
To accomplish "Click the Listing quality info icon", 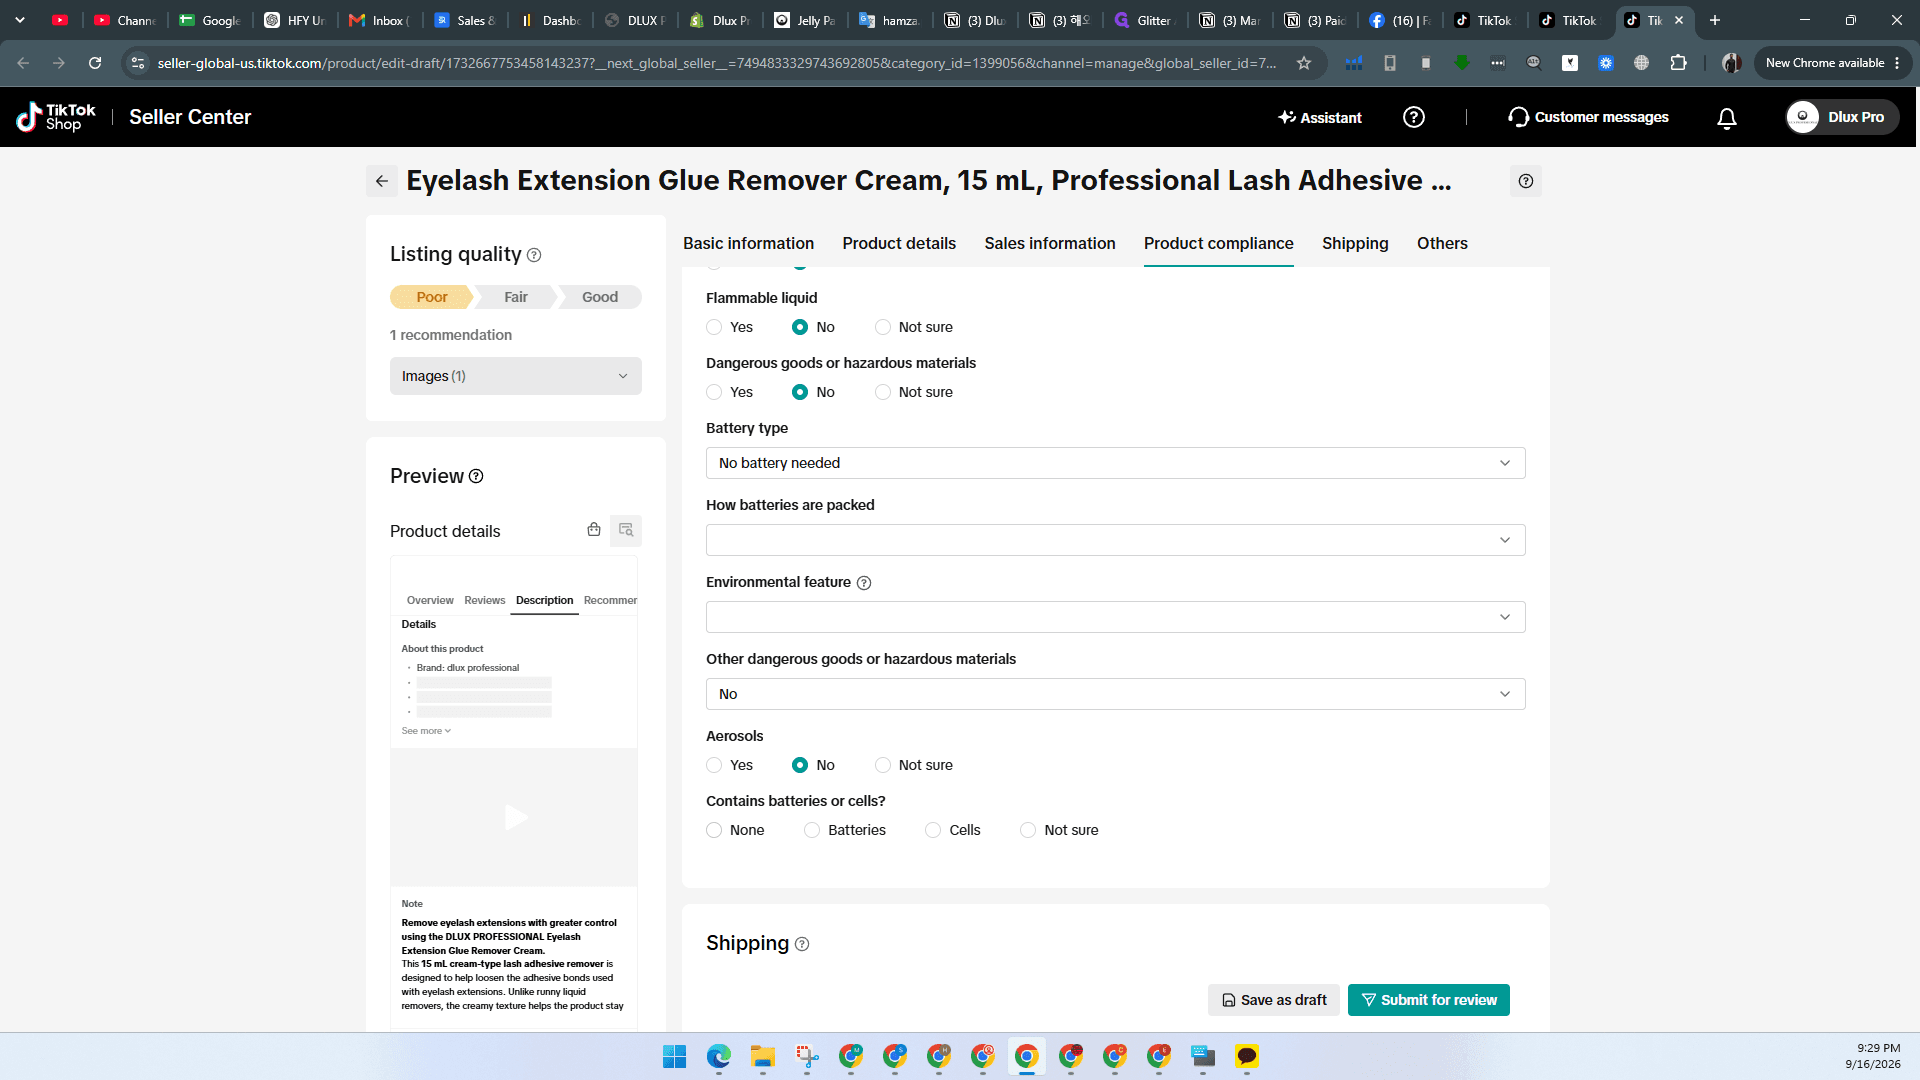I will click(534, 255).
